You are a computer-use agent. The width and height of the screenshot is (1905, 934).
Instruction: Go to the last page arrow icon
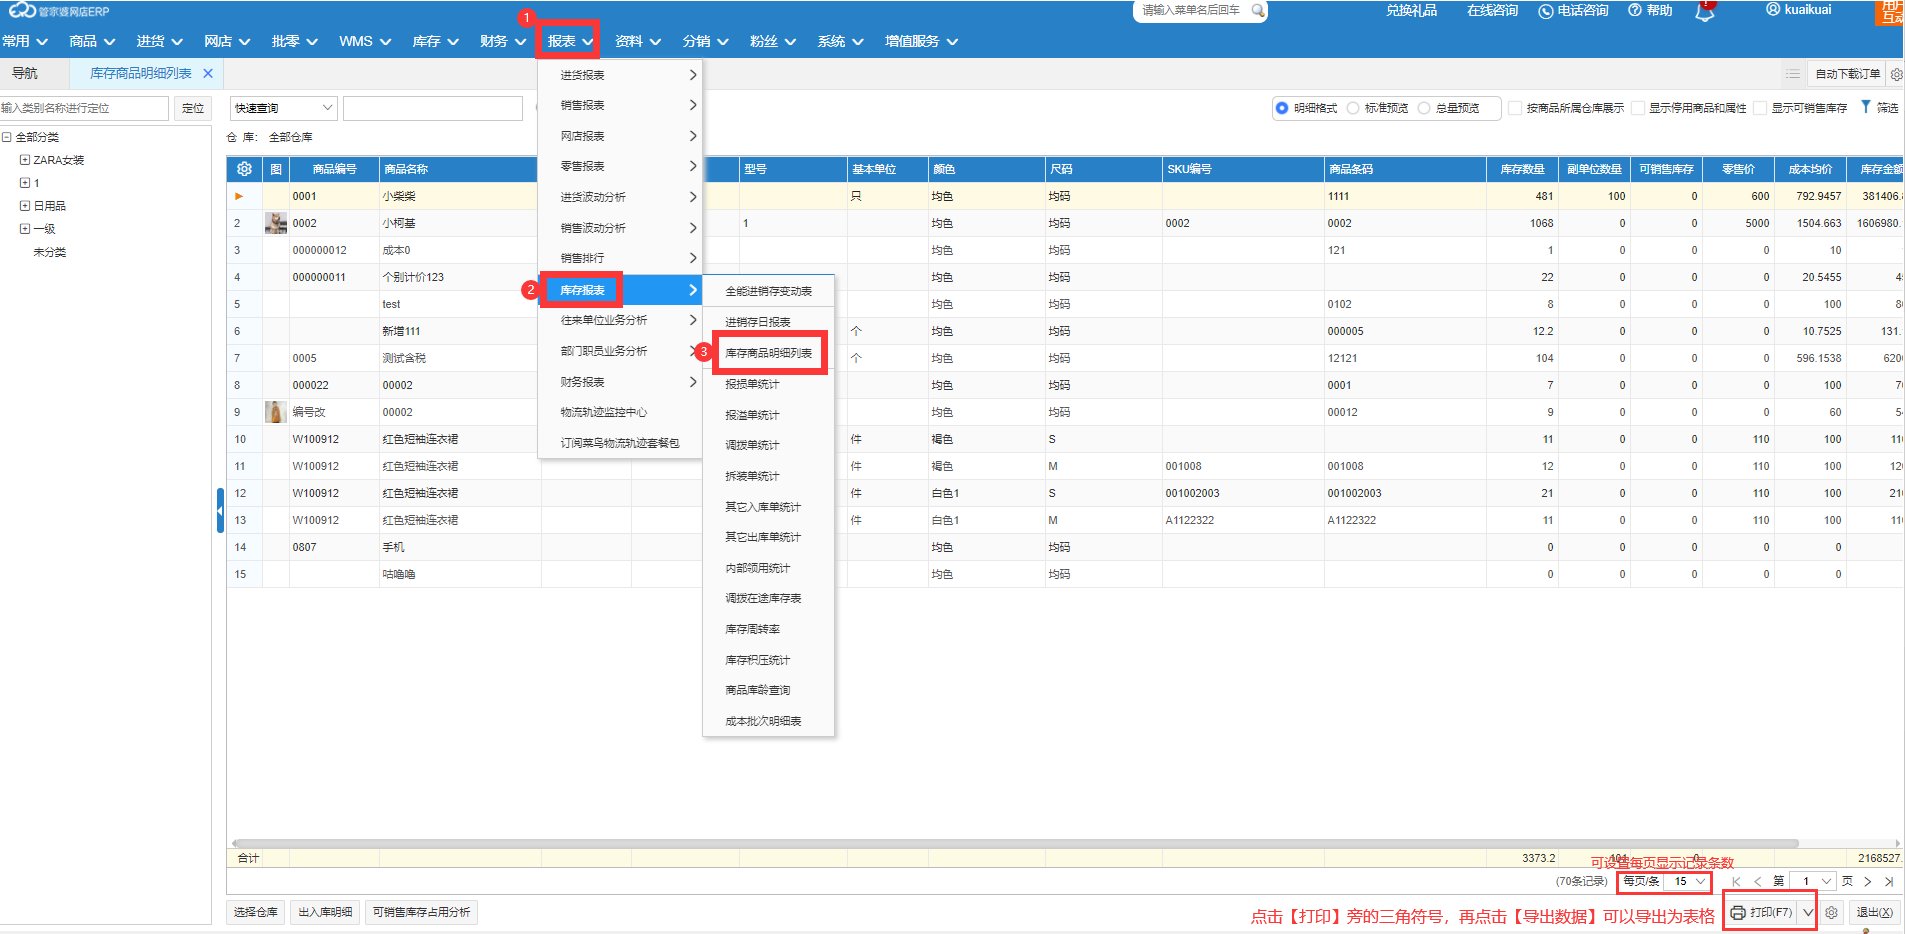(1888, 881)
